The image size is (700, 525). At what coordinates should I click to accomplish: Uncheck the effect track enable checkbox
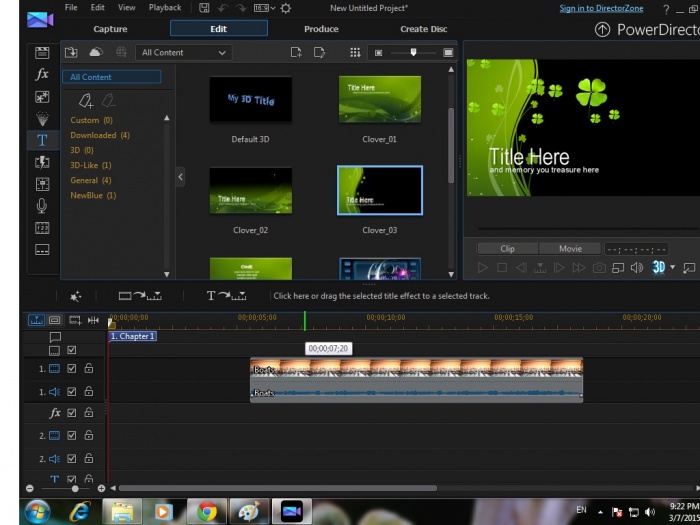tap(72, 412)
